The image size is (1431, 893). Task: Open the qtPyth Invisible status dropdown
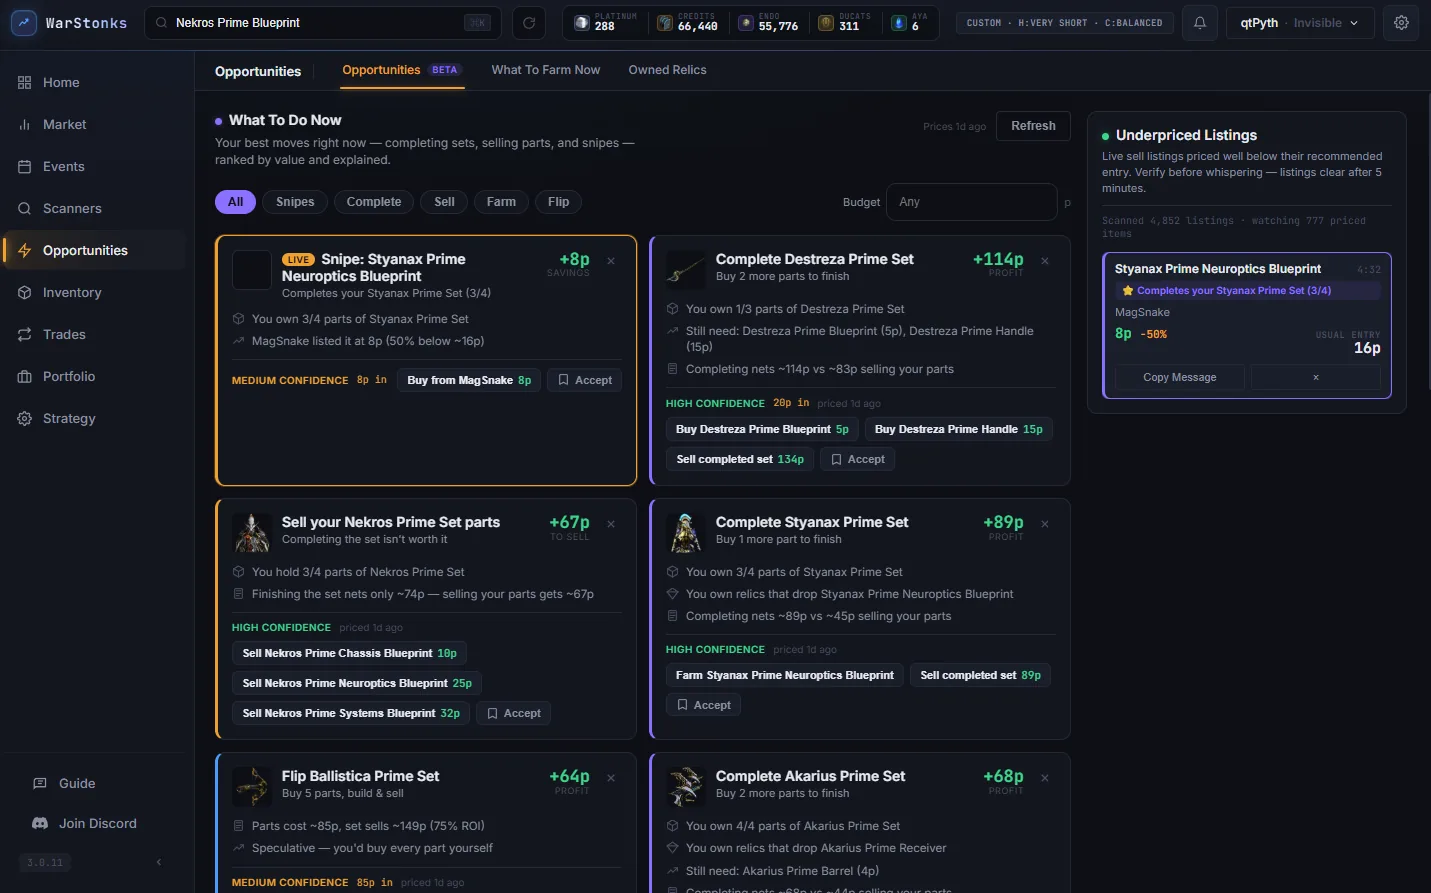coord(1300,22)
